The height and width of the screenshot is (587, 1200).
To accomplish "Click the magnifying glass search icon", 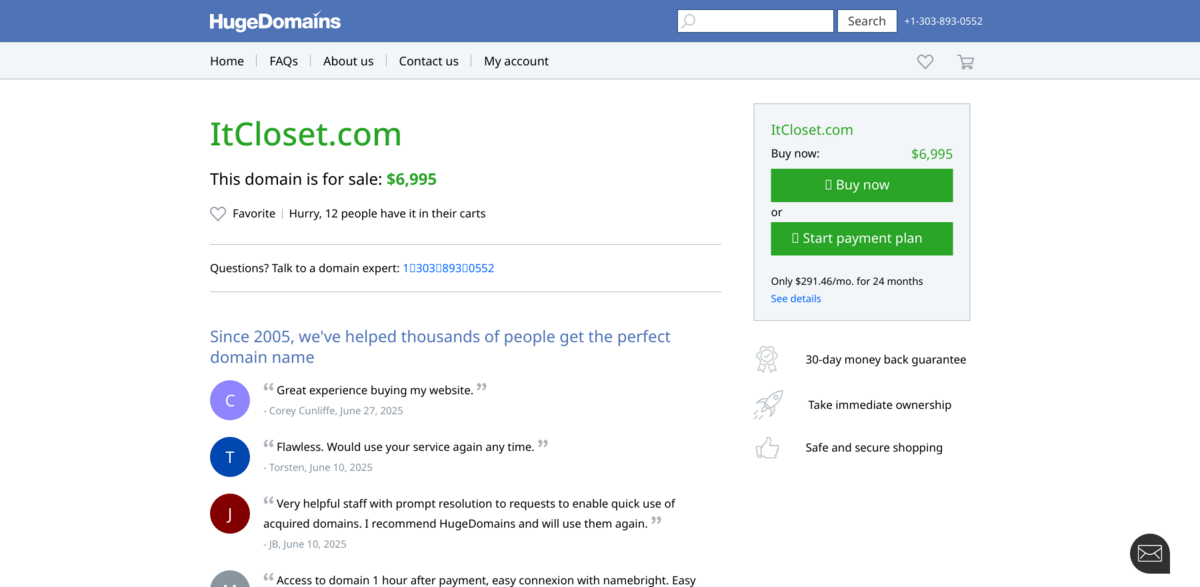I will coord(690,20).
